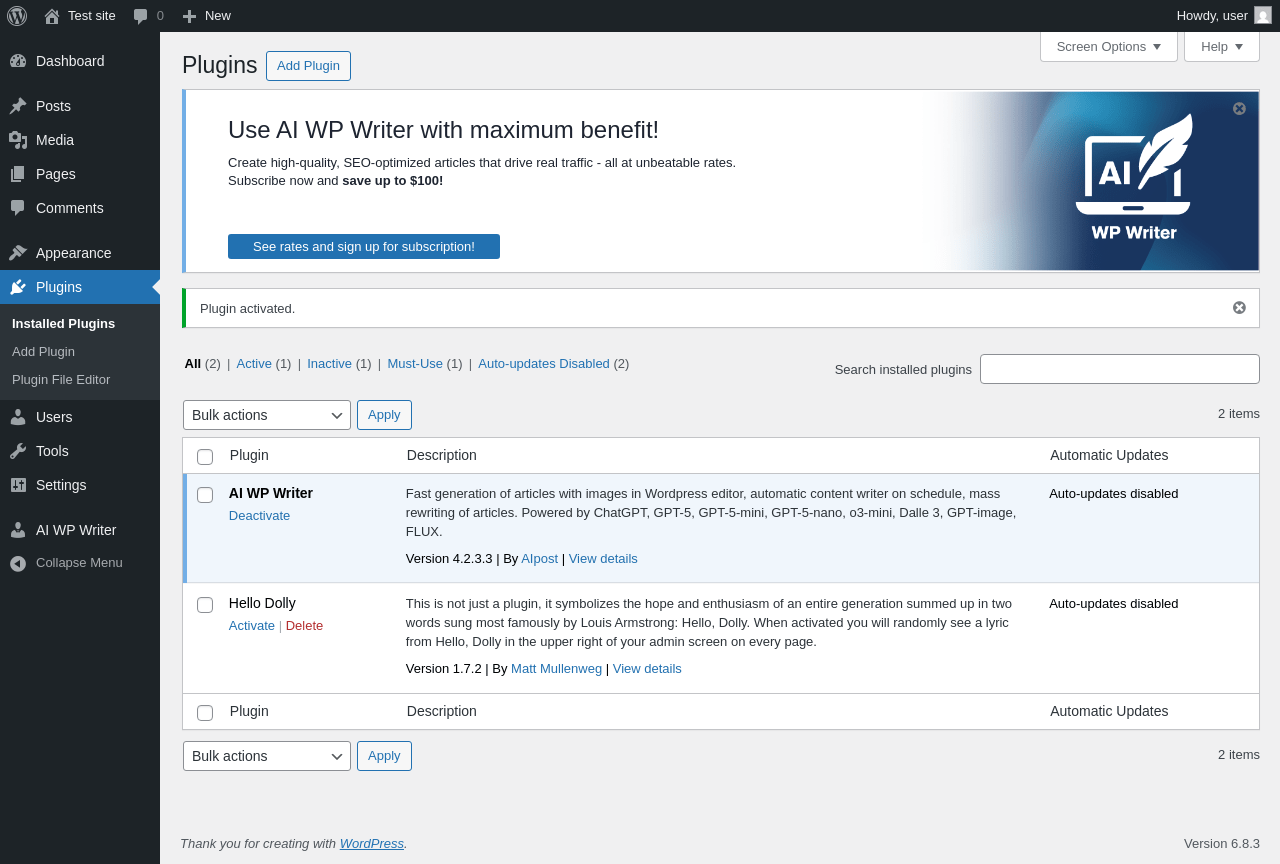
Task: Open the WordPress link in footer
Action: point(372,843)
